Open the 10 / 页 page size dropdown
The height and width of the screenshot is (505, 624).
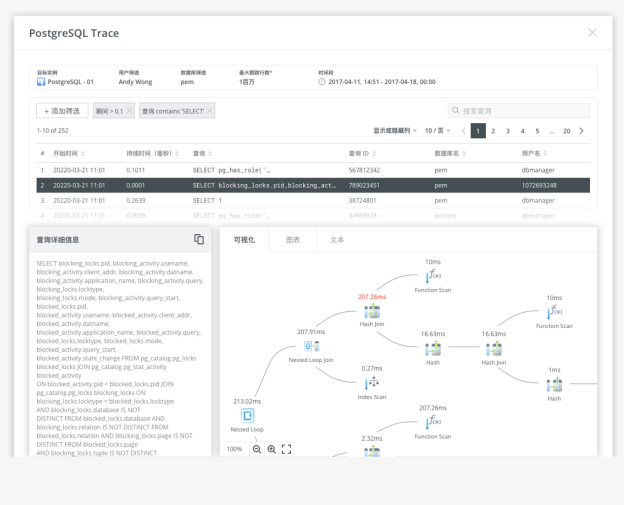437,131
